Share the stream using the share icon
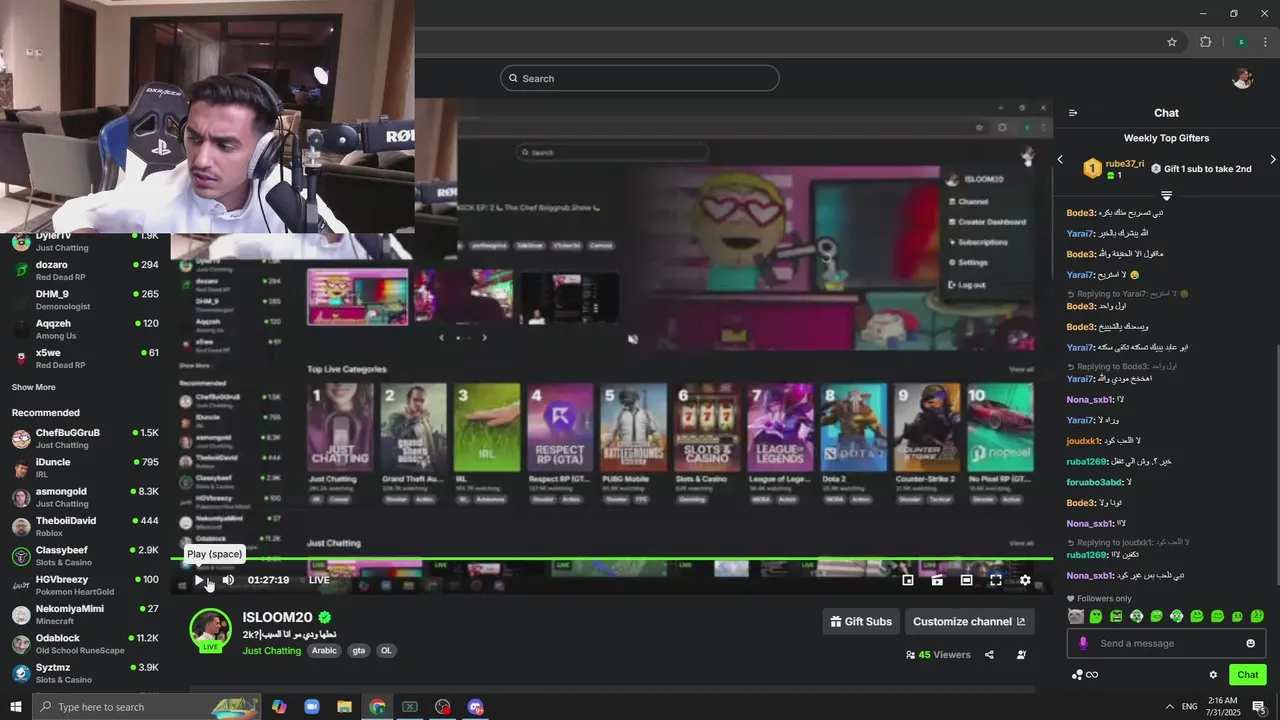Screen dimensions: 1280x720 tap(989, 655)
